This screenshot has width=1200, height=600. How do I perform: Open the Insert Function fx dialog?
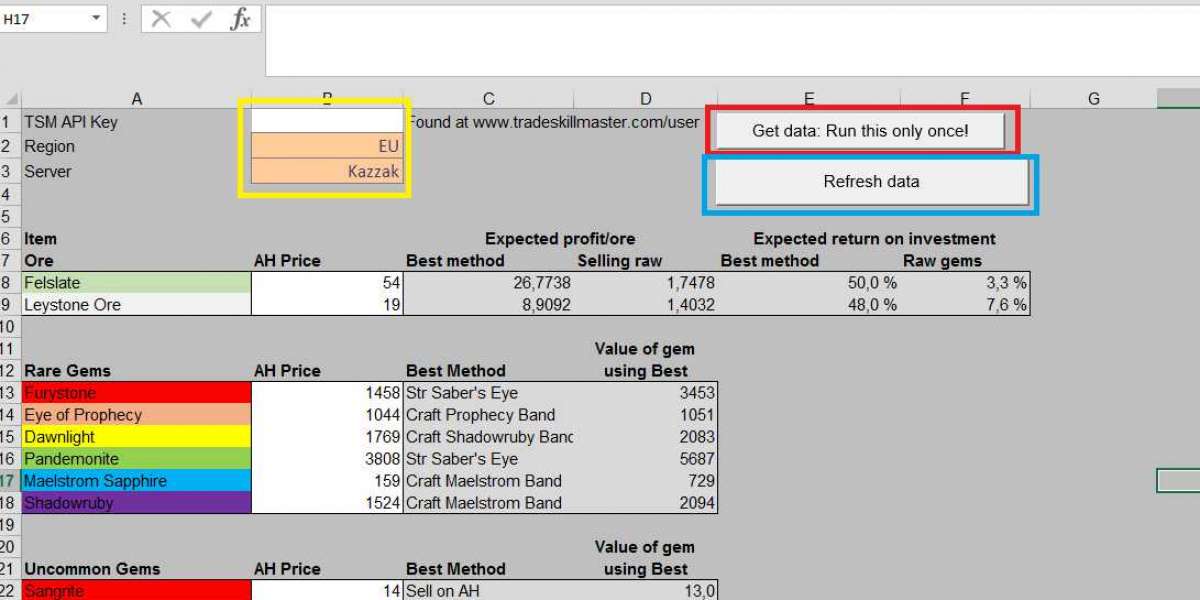click(x=240, y=19)
